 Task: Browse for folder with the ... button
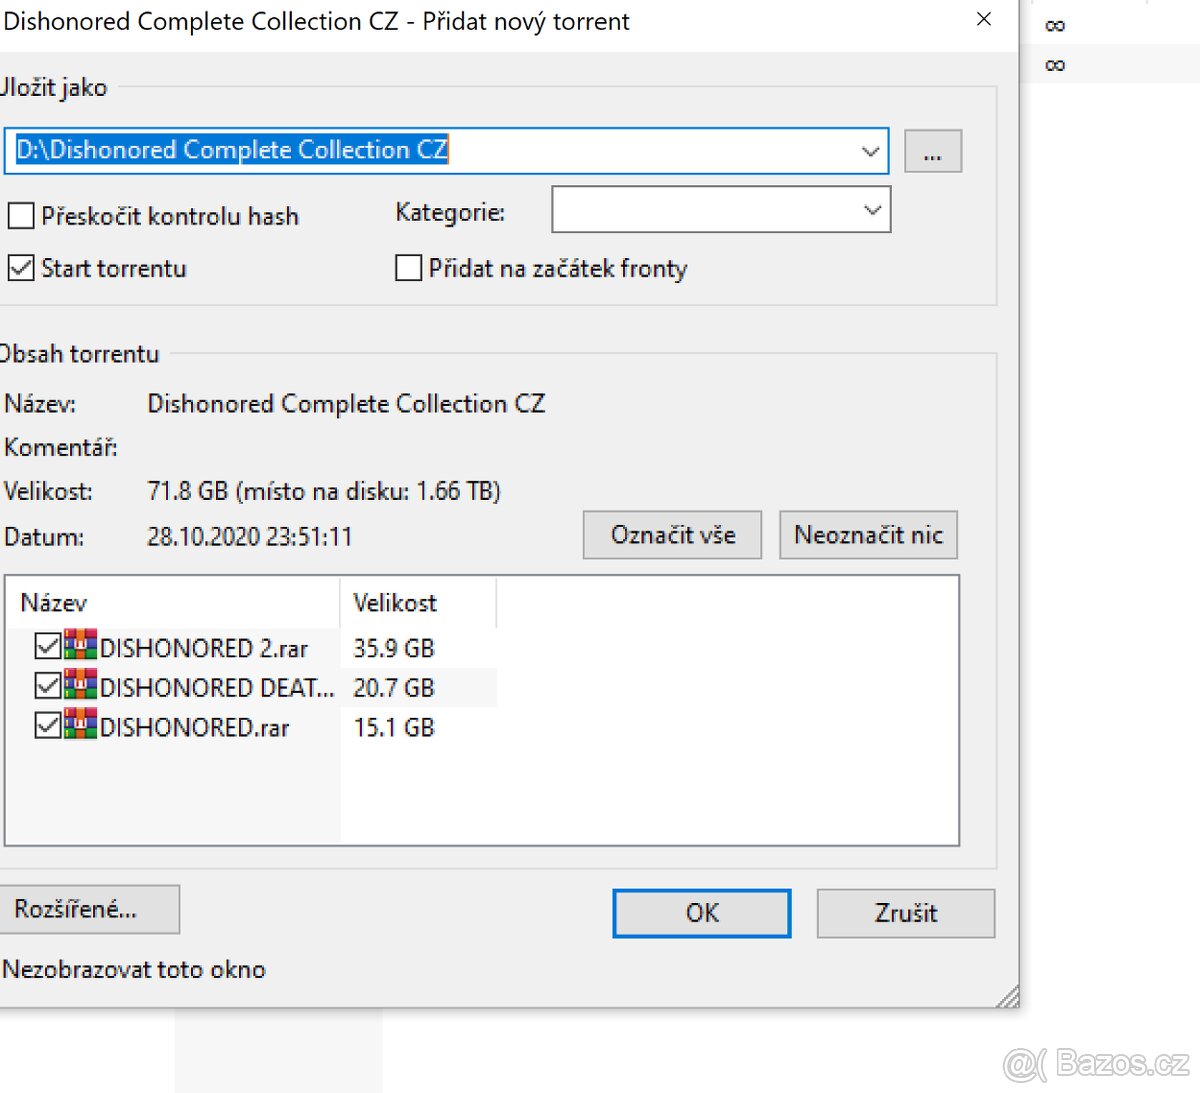pyautogui.click(x=933, y=151)
